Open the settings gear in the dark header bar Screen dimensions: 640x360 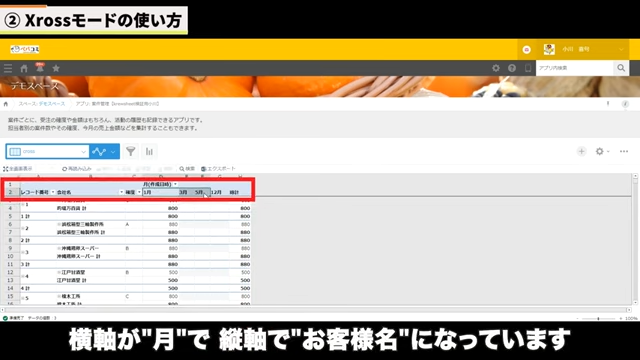496,68
